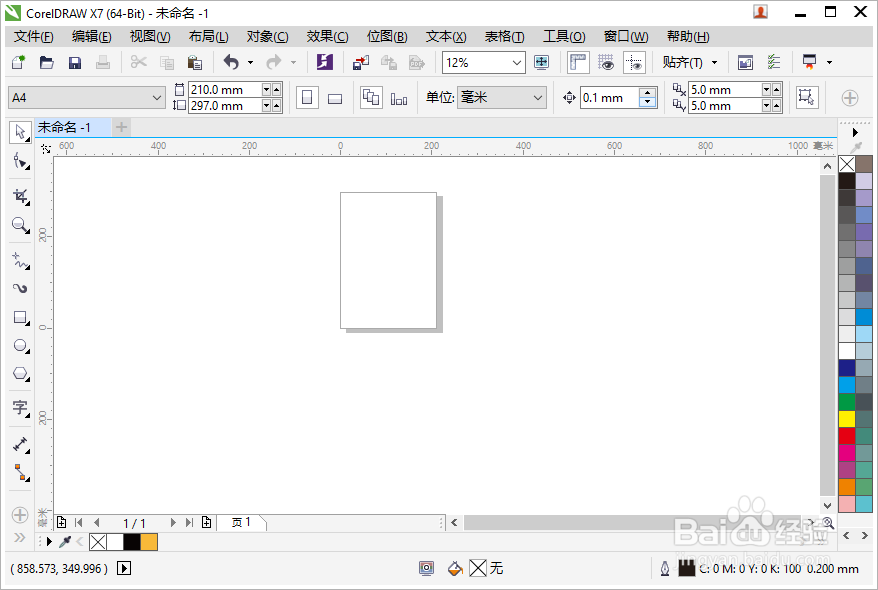
Task: Select the Crop tool
Action: coord(21,196)
